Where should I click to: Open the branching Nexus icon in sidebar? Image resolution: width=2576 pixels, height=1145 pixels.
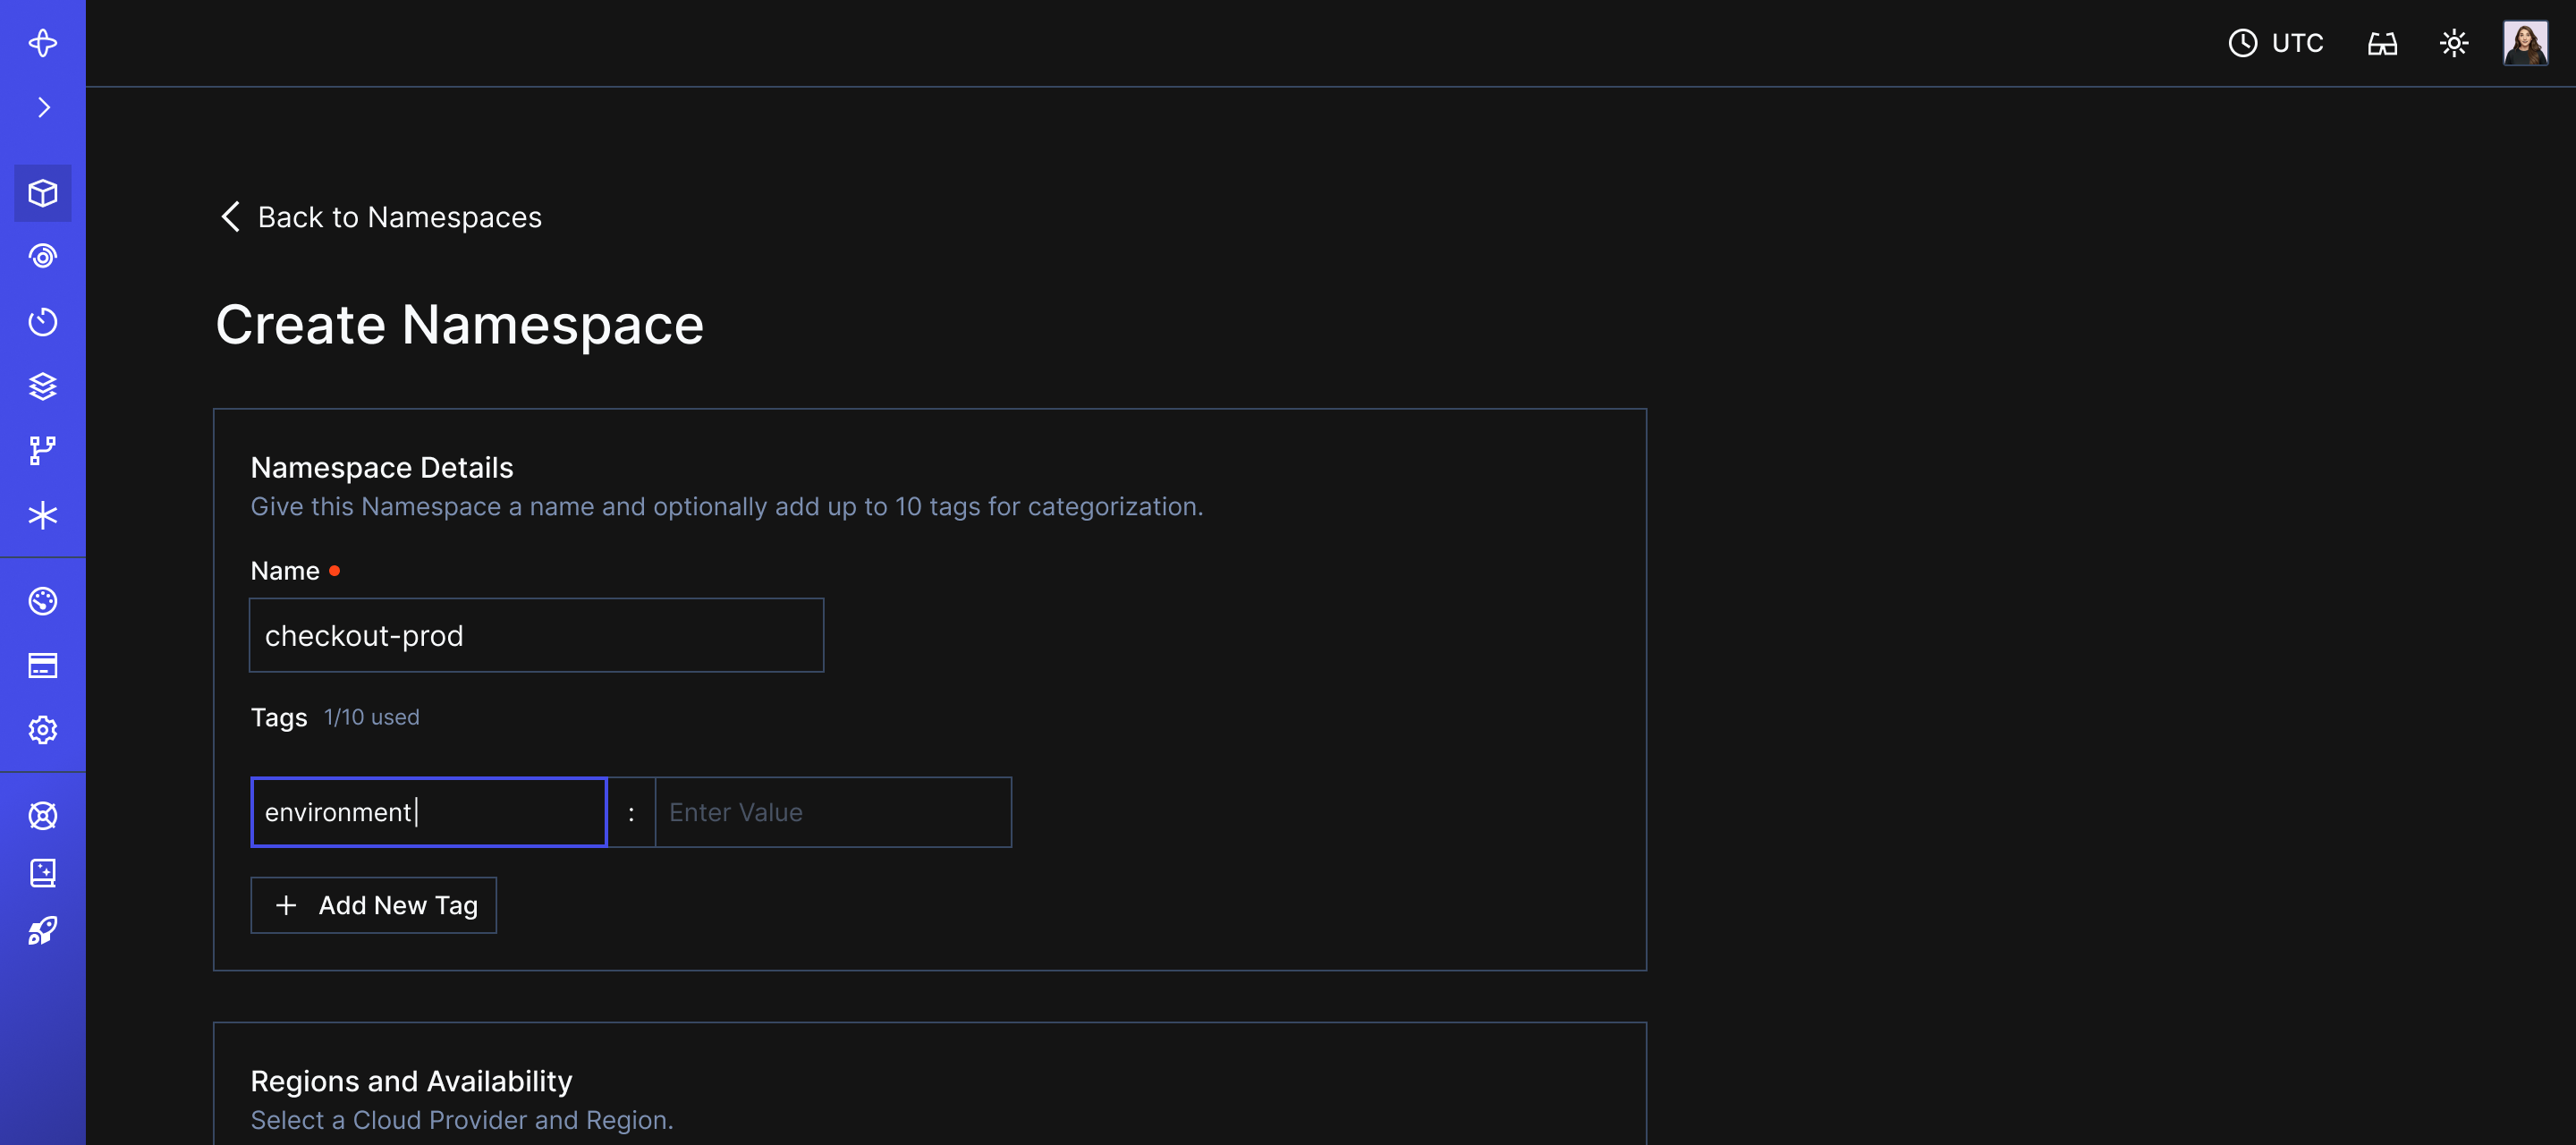point(43,451)
